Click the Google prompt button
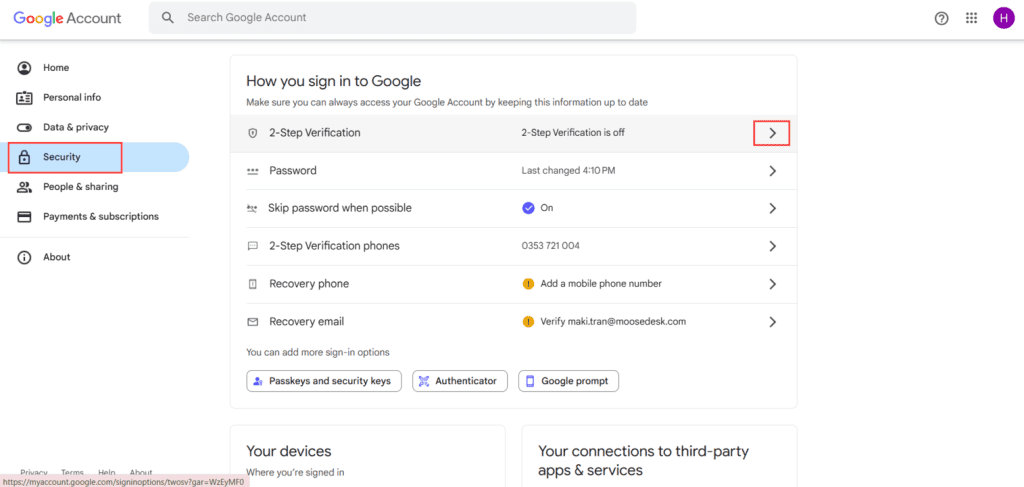This screenshot has height=487, width=1024. (568, 381)
